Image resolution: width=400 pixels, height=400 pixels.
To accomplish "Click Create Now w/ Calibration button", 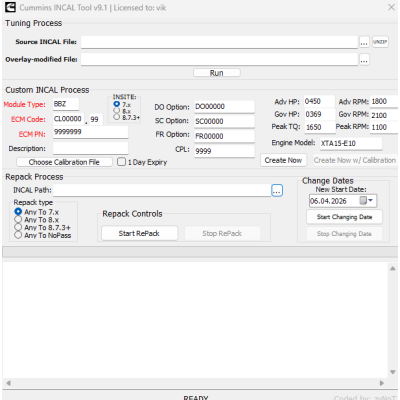I will point(355,160).
